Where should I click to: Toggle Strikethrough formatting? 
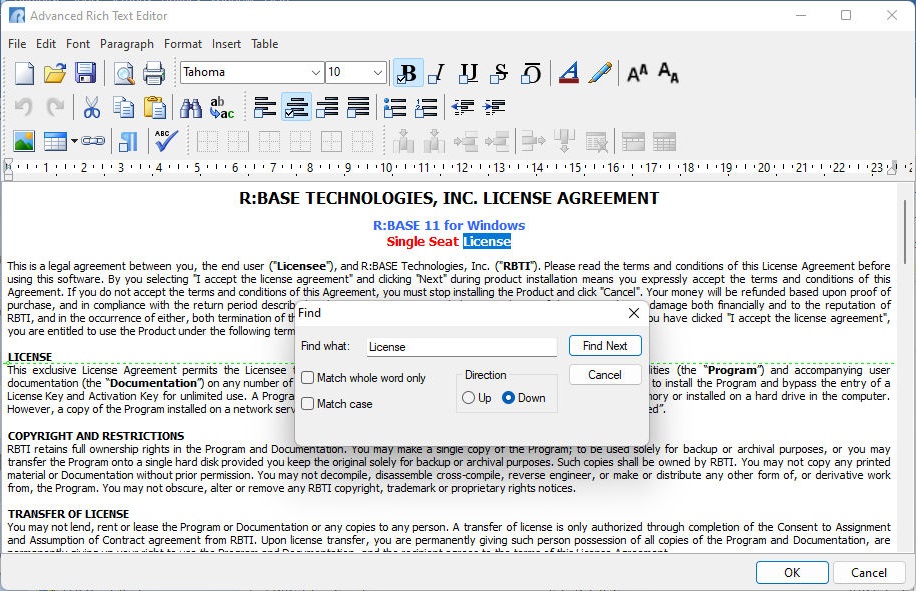click(499, 73)
